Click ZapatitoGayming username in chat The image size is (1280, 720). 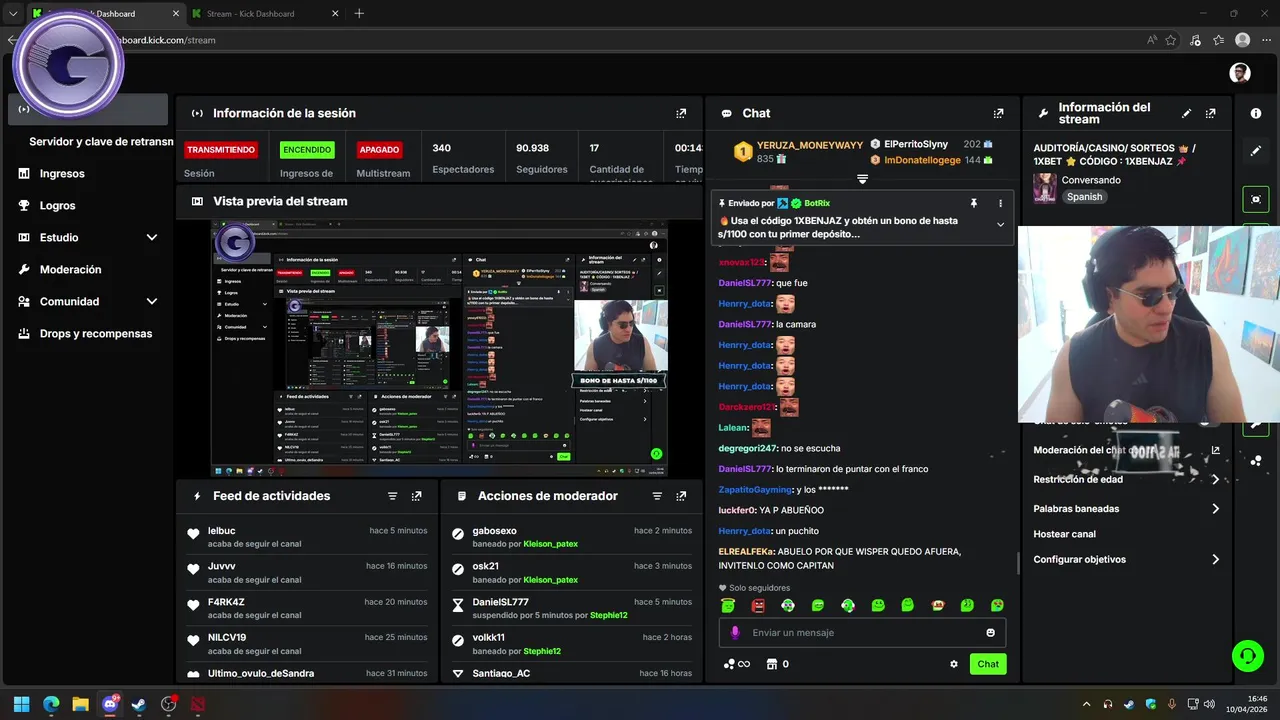(755, 490)
